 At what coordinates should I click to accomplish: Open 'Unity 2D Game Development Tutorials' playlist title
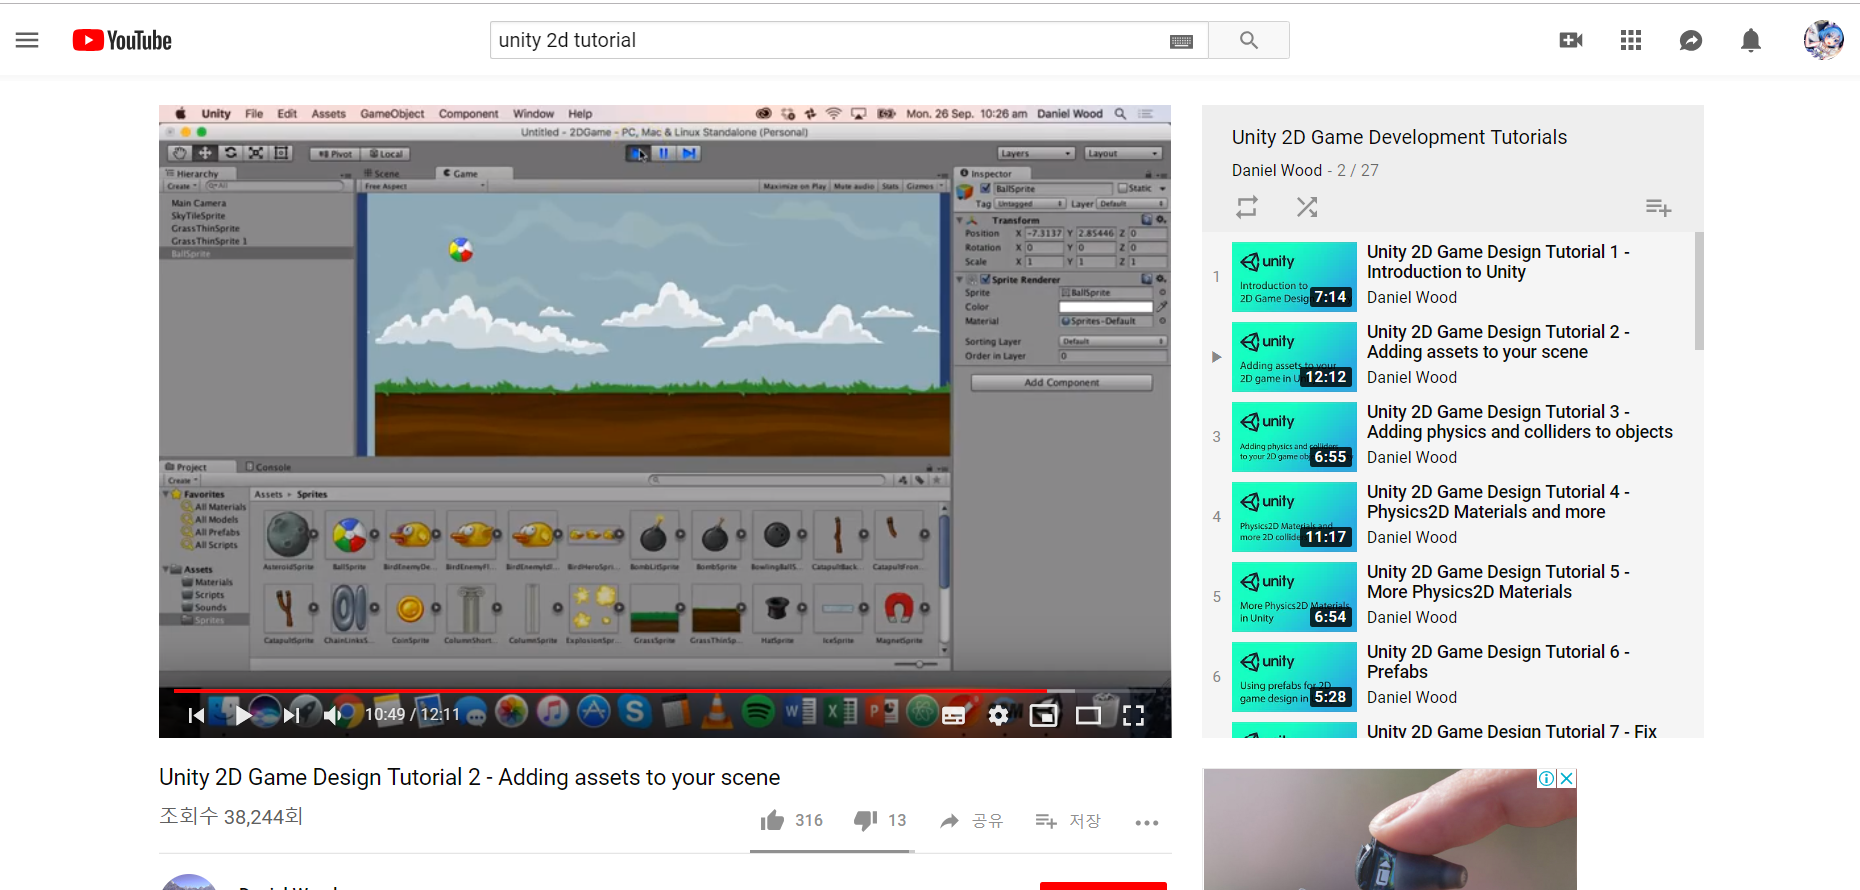pos(1399,137)
